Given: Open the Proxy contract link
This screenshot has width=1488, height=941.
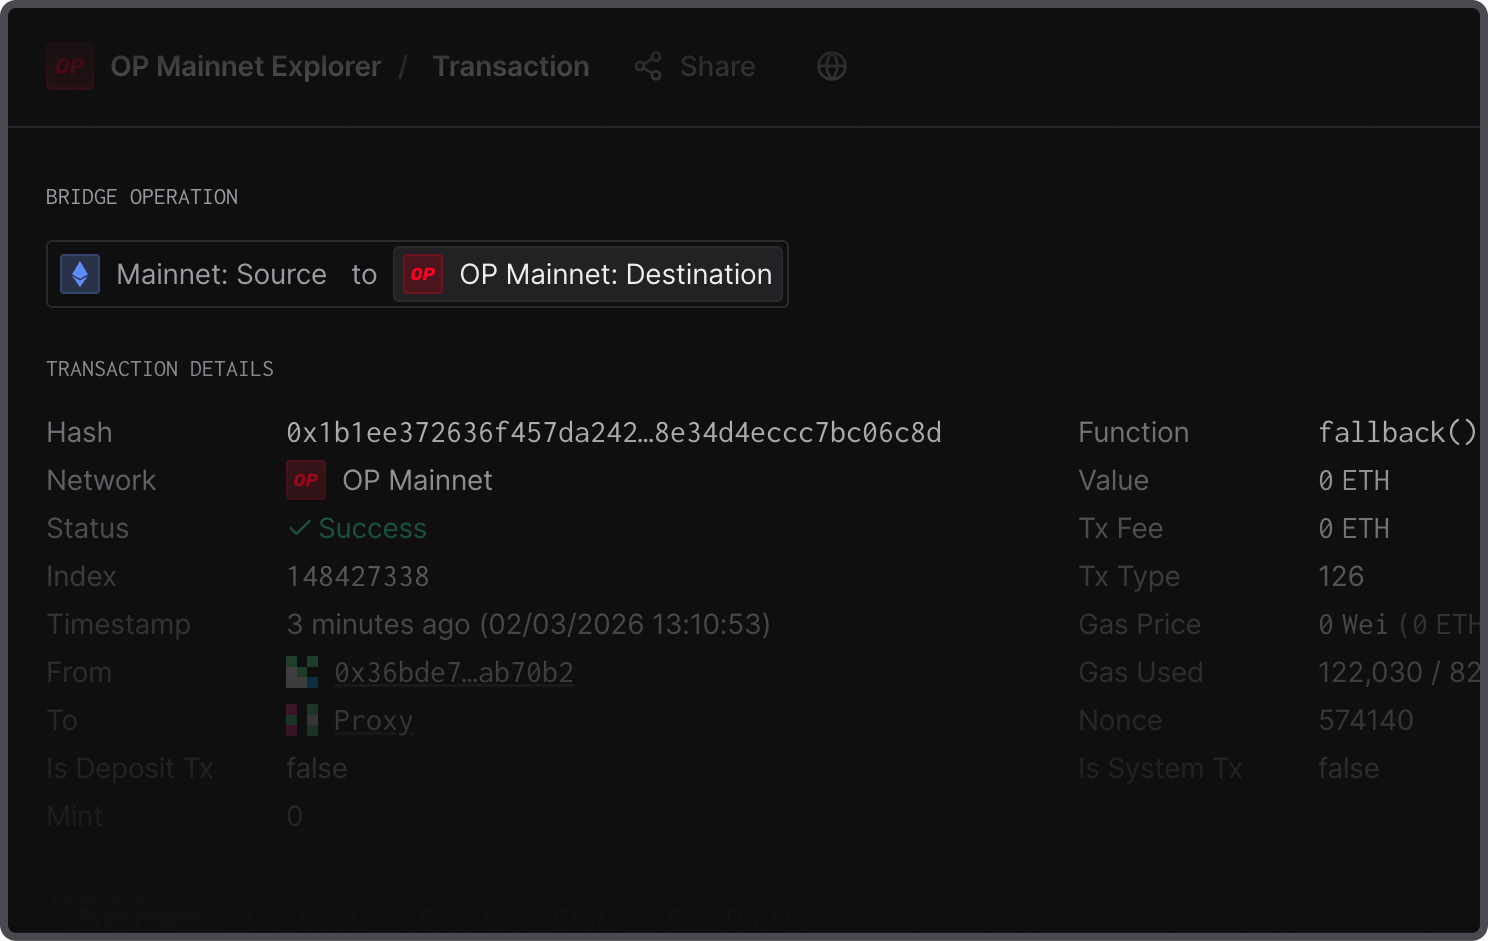Looking at the screenshot, I should pos(373,720).
